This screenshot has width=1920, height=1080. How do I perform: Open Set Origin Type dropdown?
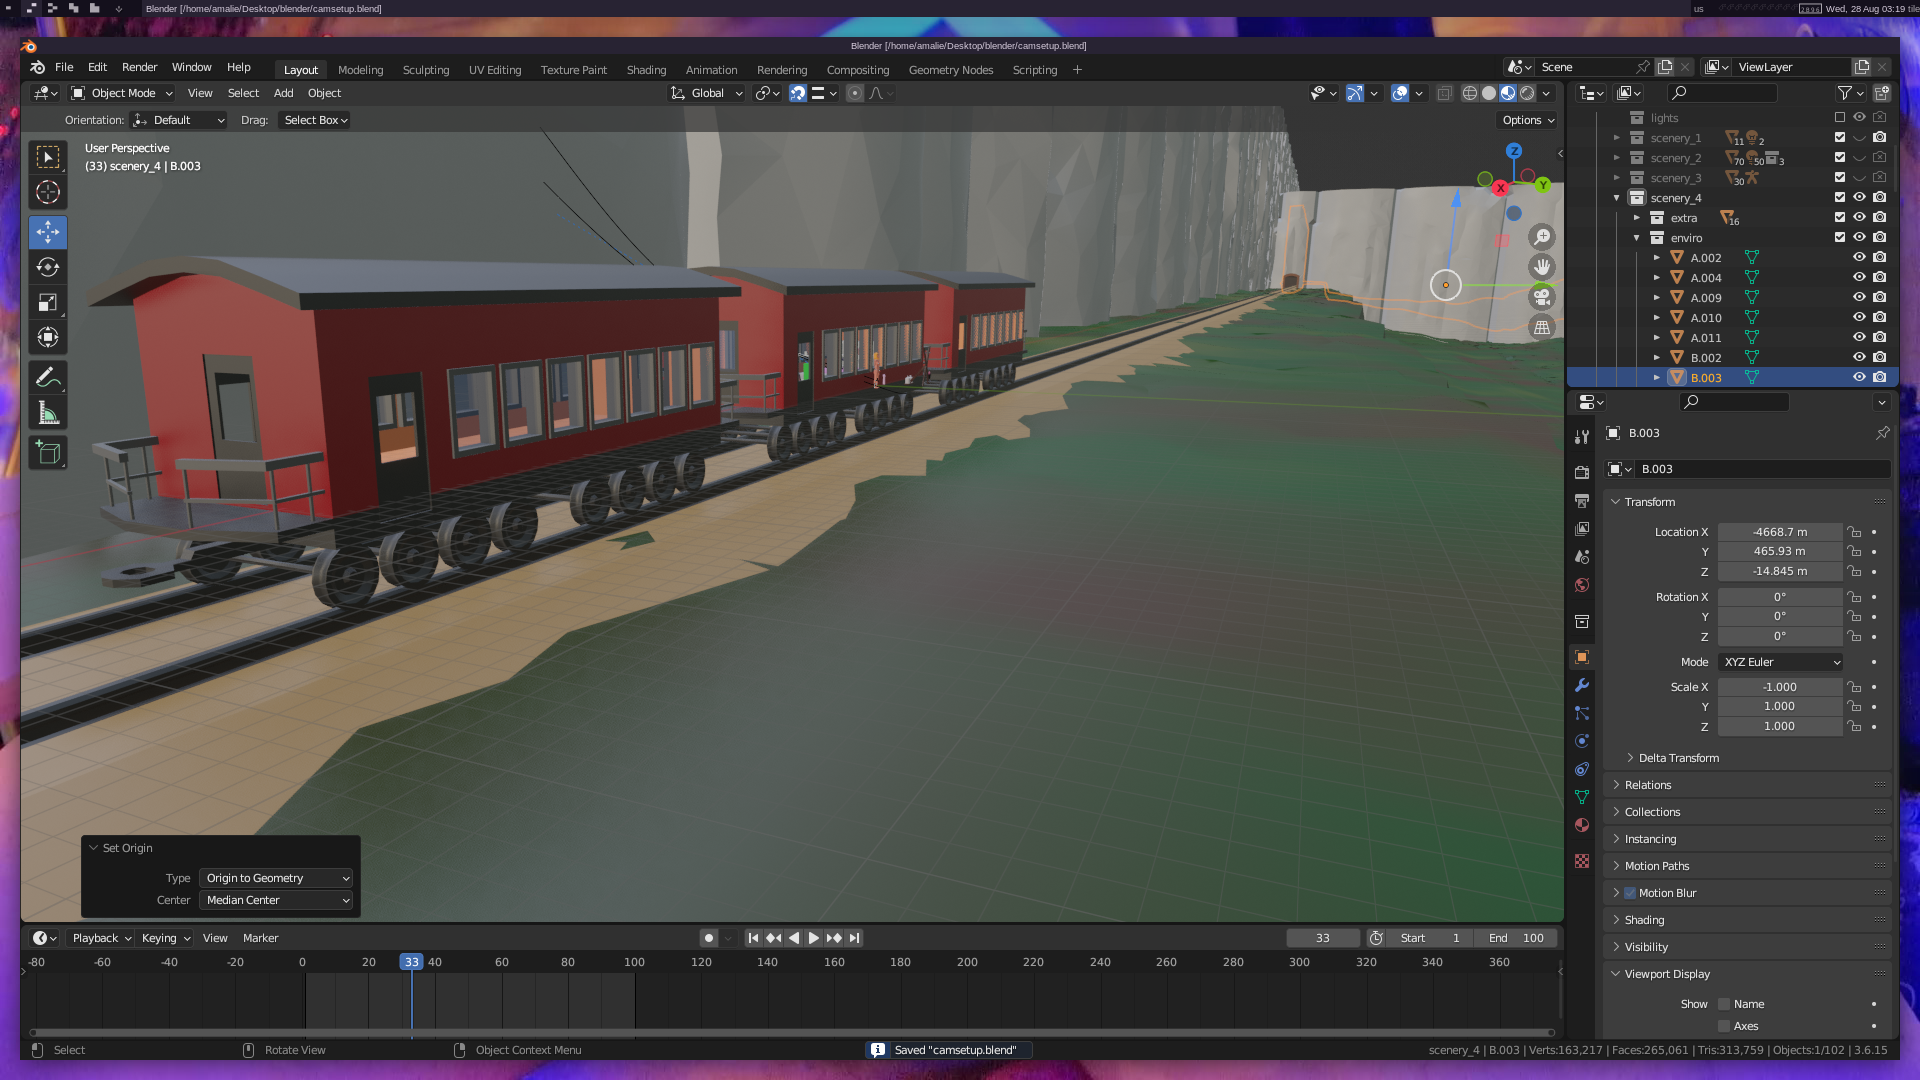coord(277,878)
